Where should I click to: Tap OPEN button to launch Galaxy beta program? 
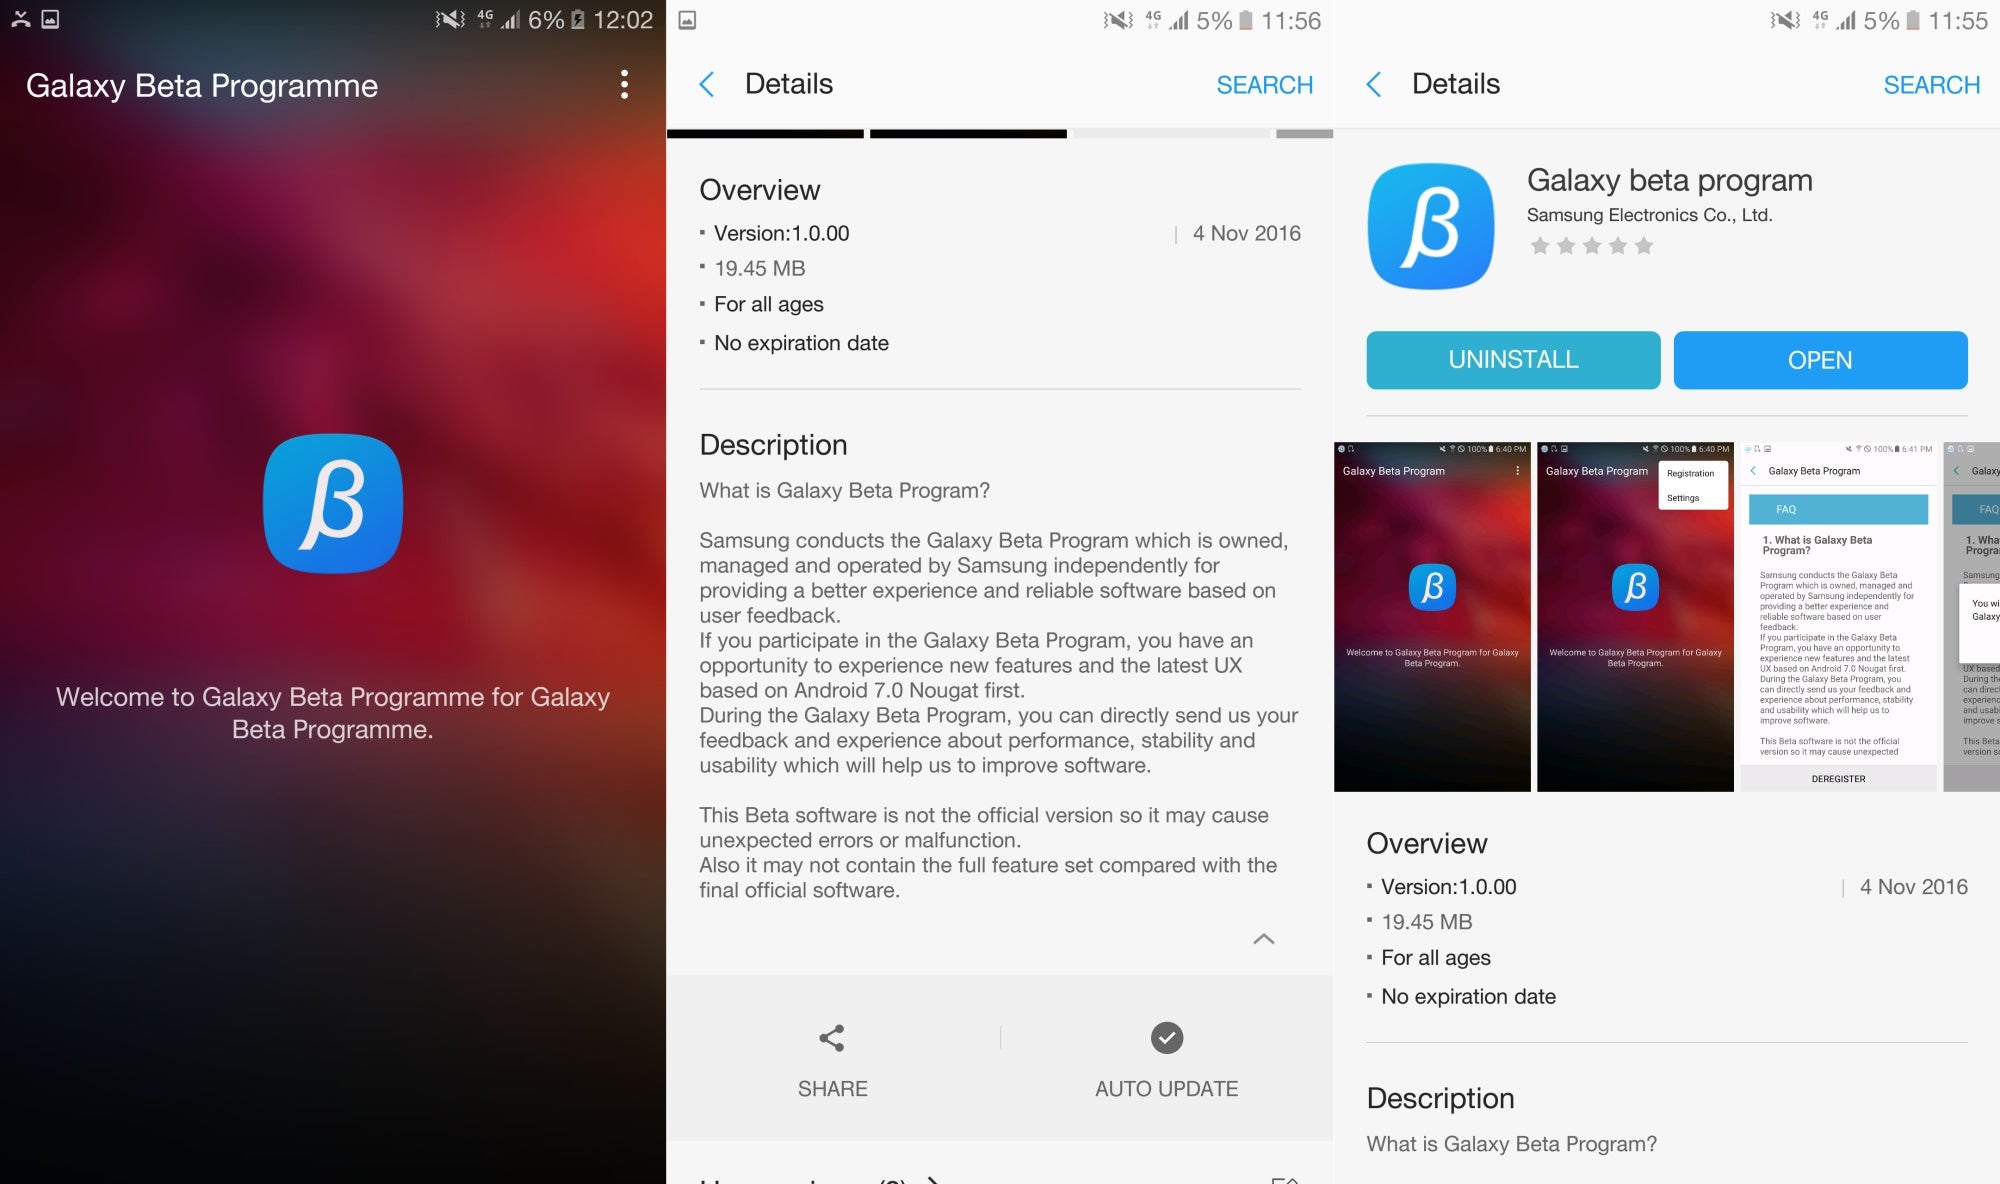click(1820, 359)
